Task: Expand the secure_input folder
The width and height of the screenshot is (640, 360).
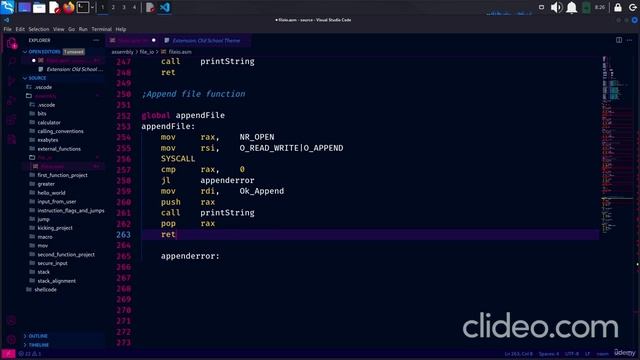Action: coord(52,263)
